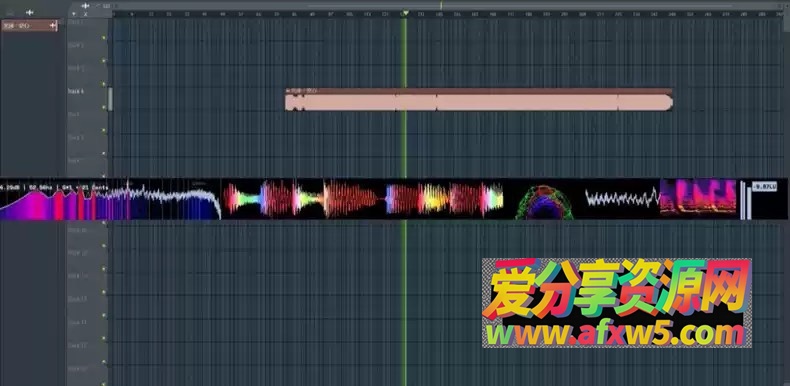Click the tool icon beside the playlist menu arrow
This screenshot has height=386, width=790.
86,14
